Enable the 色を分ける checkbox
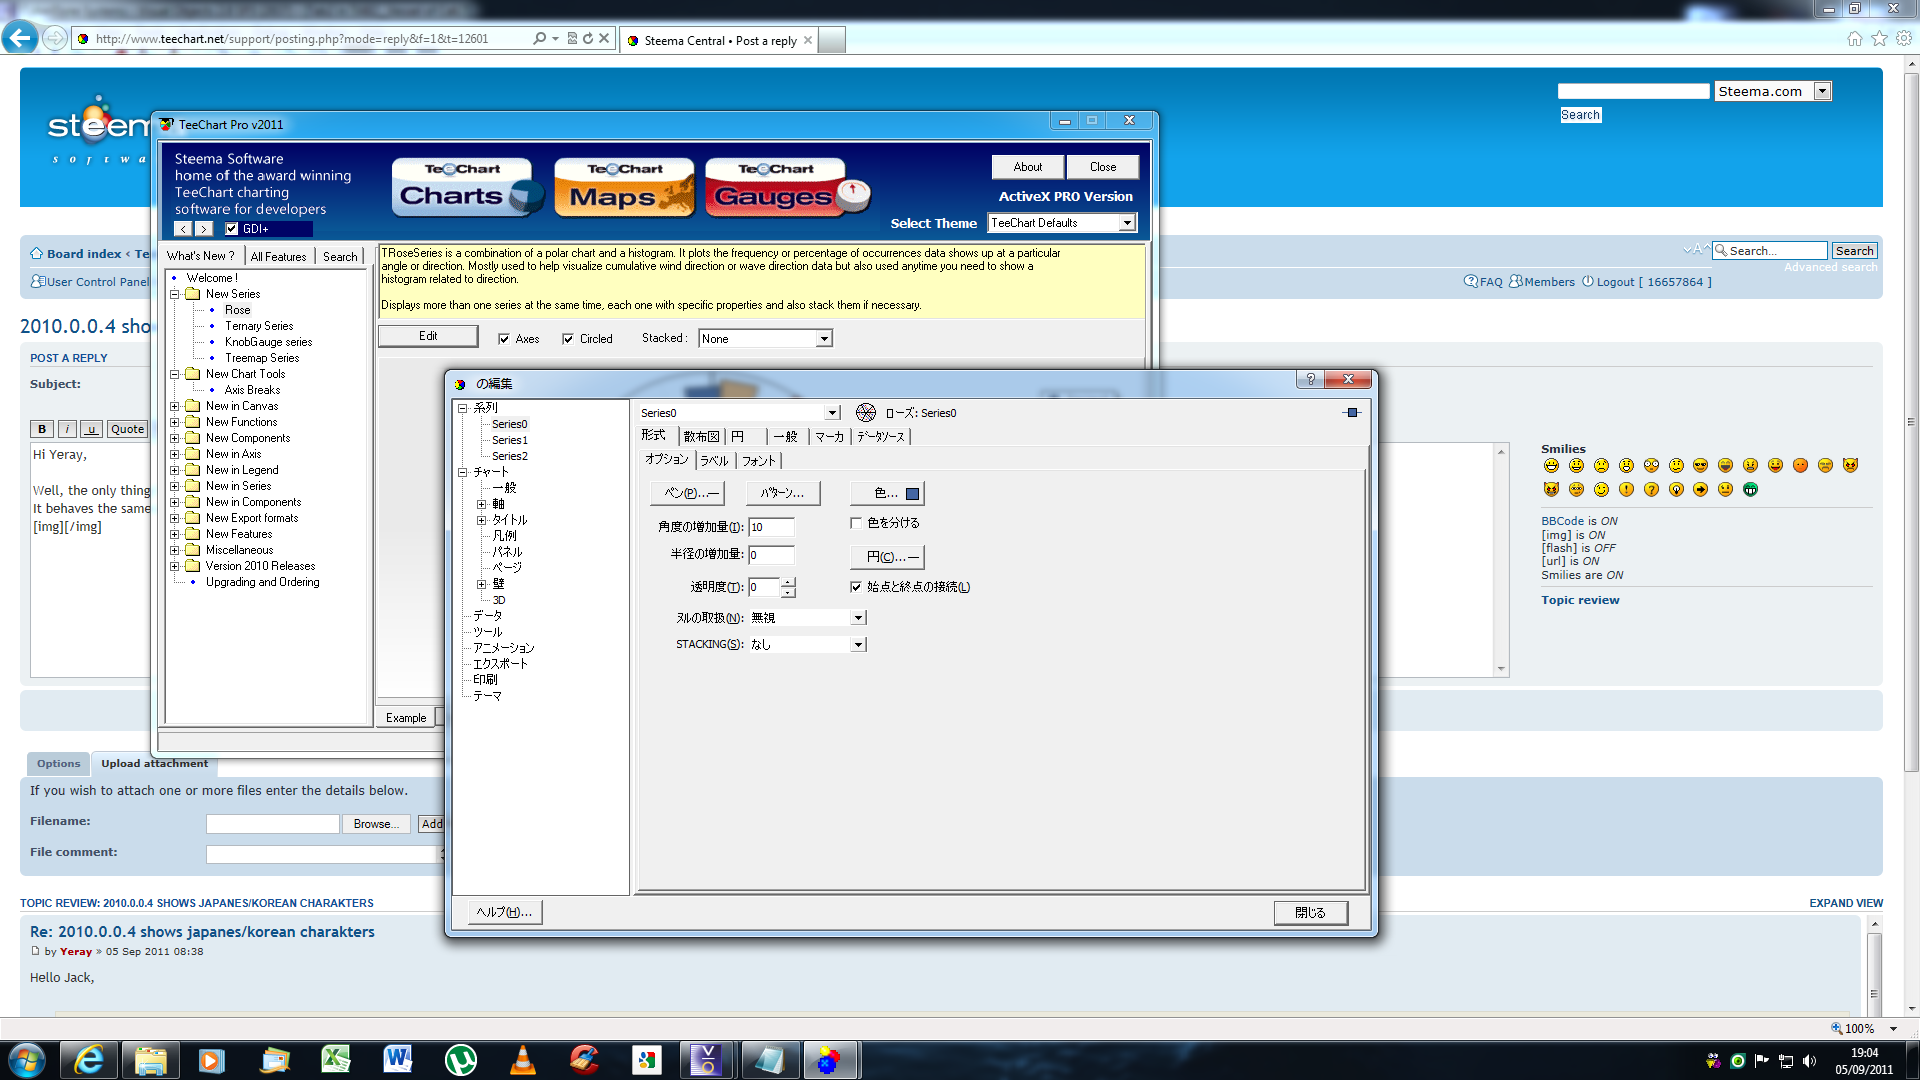The width and height of the screenshot is (1920, 1080). 856,523
